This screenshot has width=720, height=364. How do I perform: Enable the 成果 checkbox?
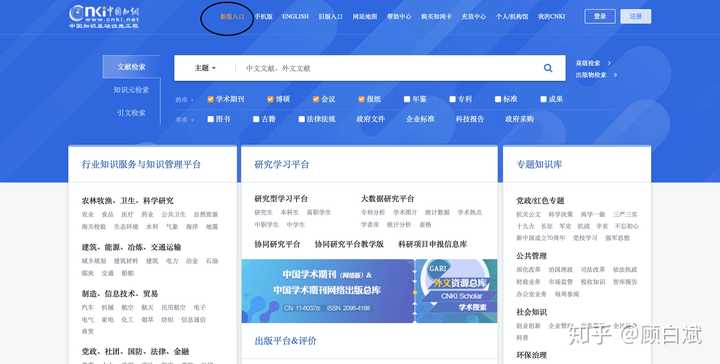[543, 99]
